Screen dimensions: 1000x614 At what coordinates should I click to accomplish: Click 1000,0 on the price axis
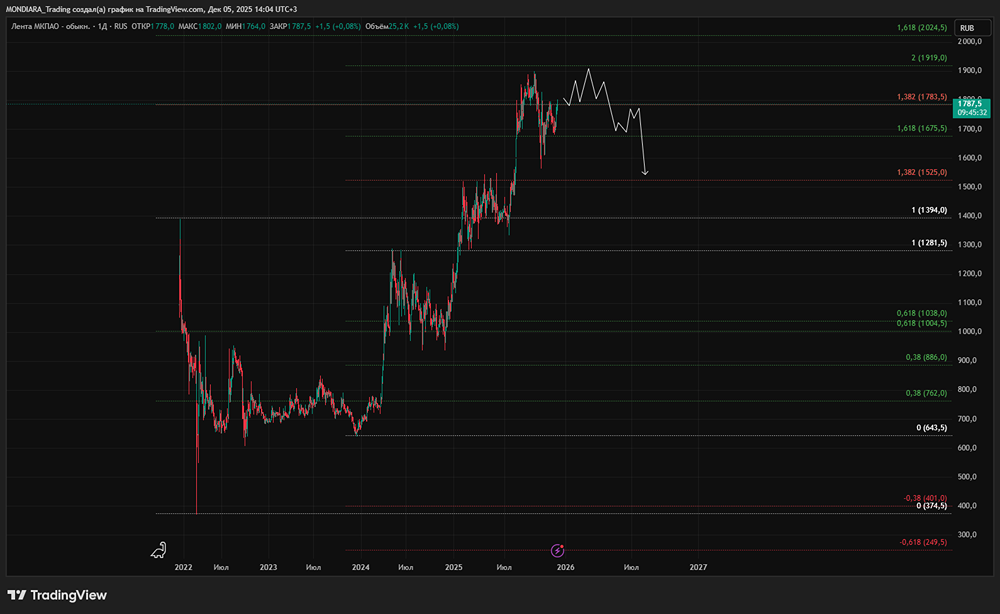pyautogui.click(x=969, y=332)
